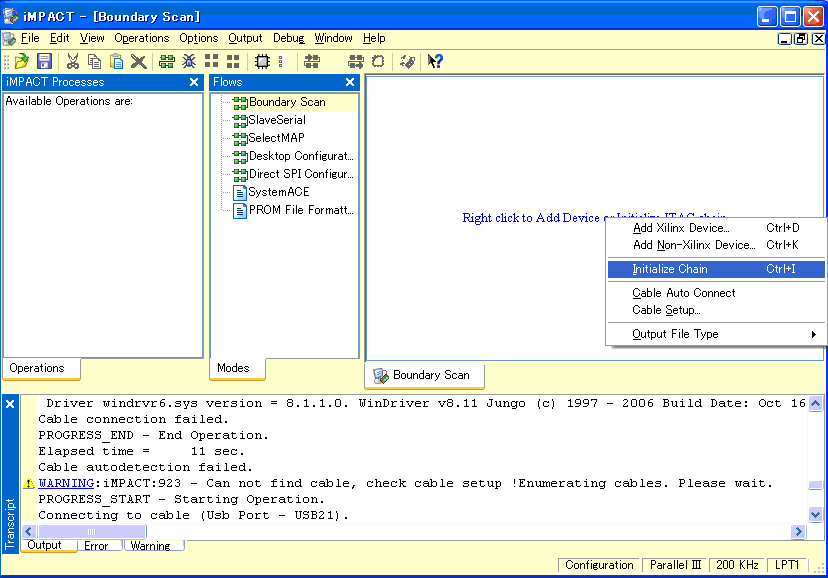
Task: Click the Cut scissors icon
Action: click(72, 62)
